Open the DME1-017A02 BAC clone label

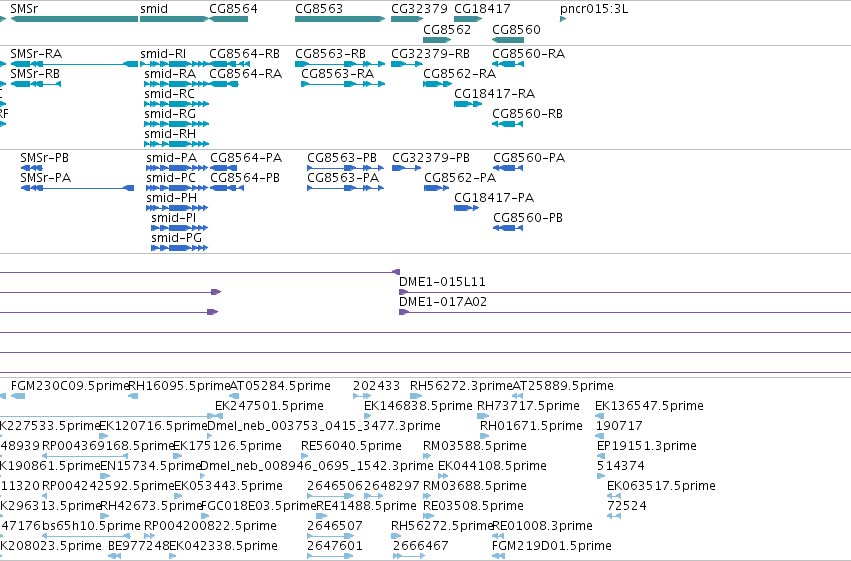click(443, 302)
